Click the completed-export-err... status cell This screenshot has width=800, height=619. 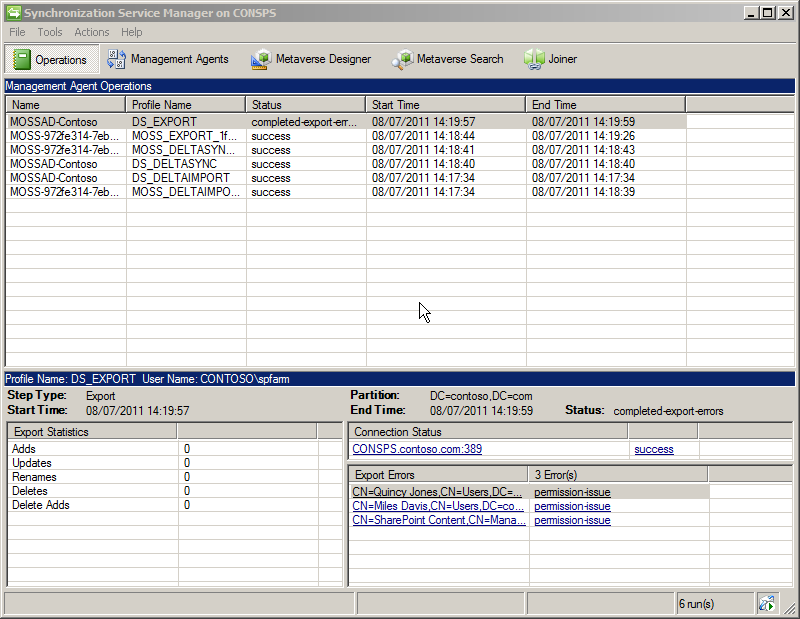click(x=304, y=122)
